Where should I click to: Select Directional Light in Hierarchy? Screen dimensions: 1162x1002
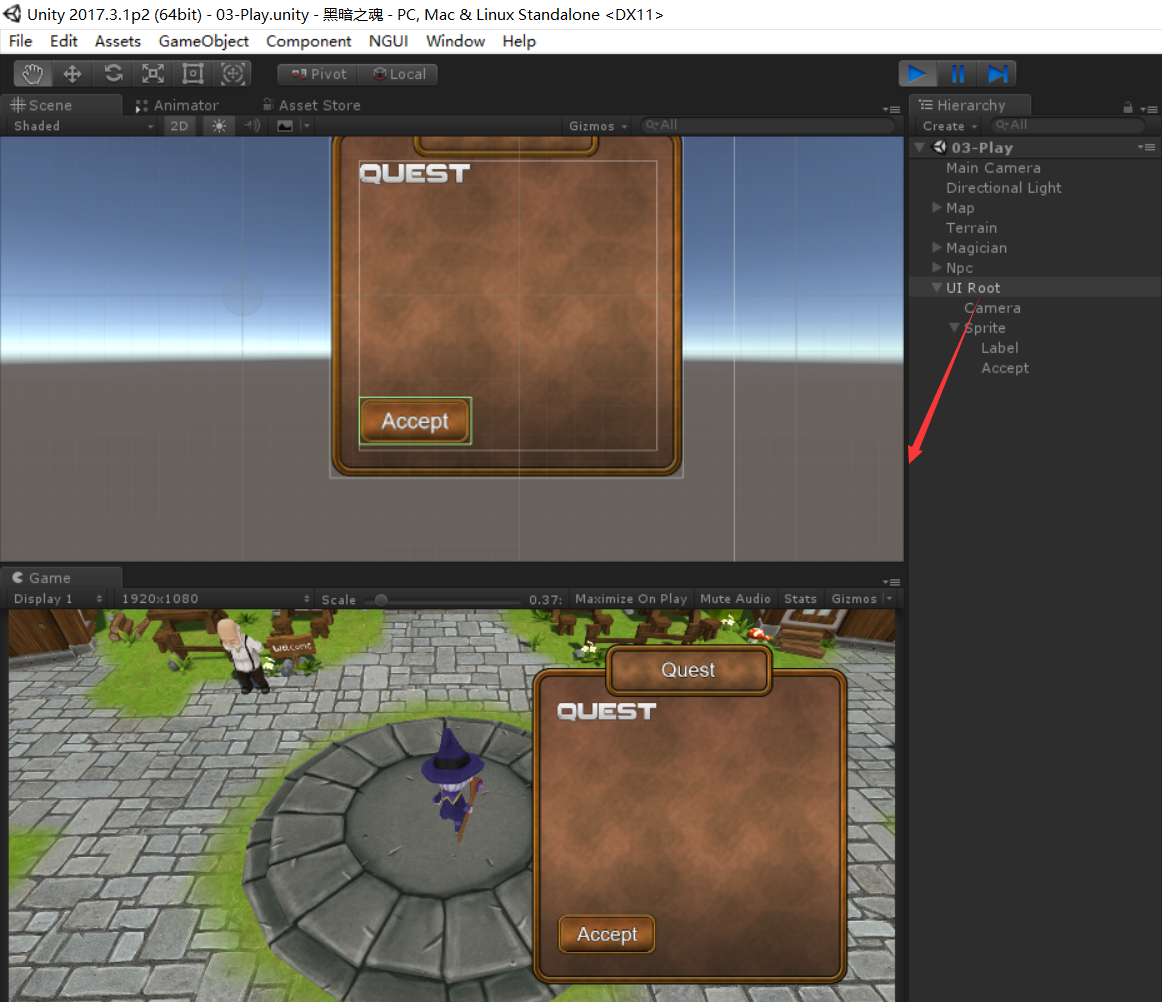1003,188
